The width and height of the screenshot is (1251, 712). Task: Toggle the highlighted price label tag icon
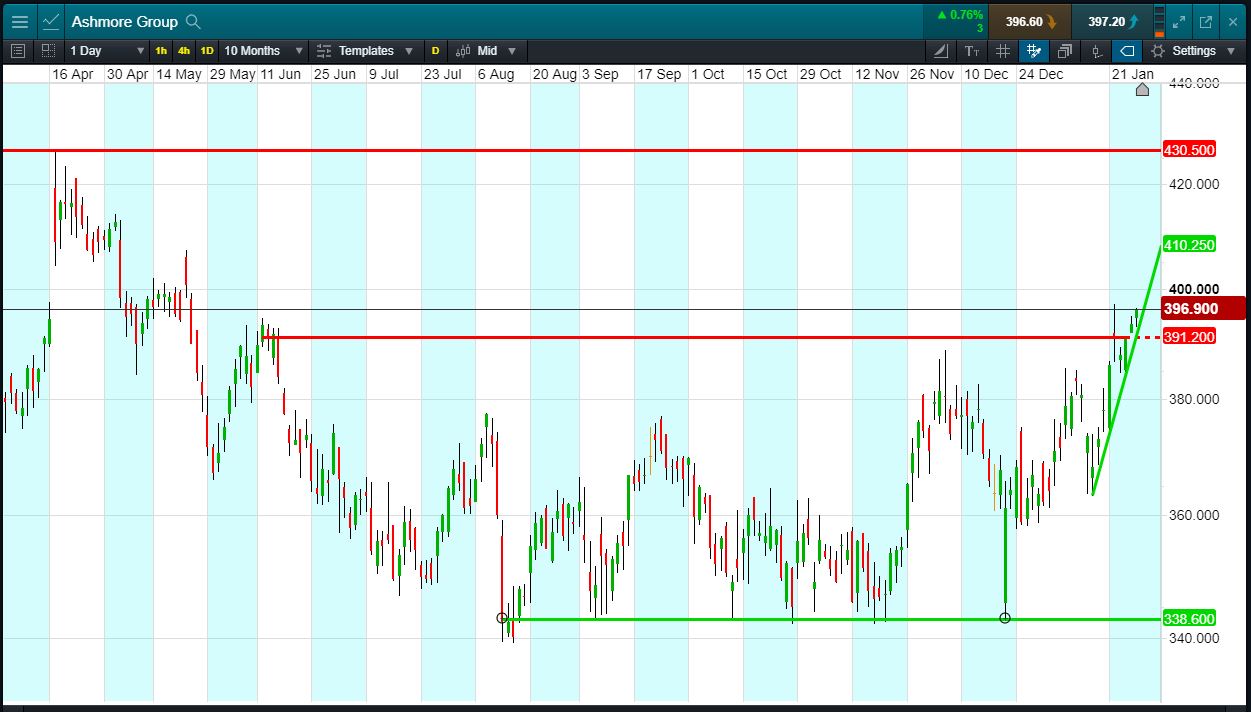coord(1127,50)
